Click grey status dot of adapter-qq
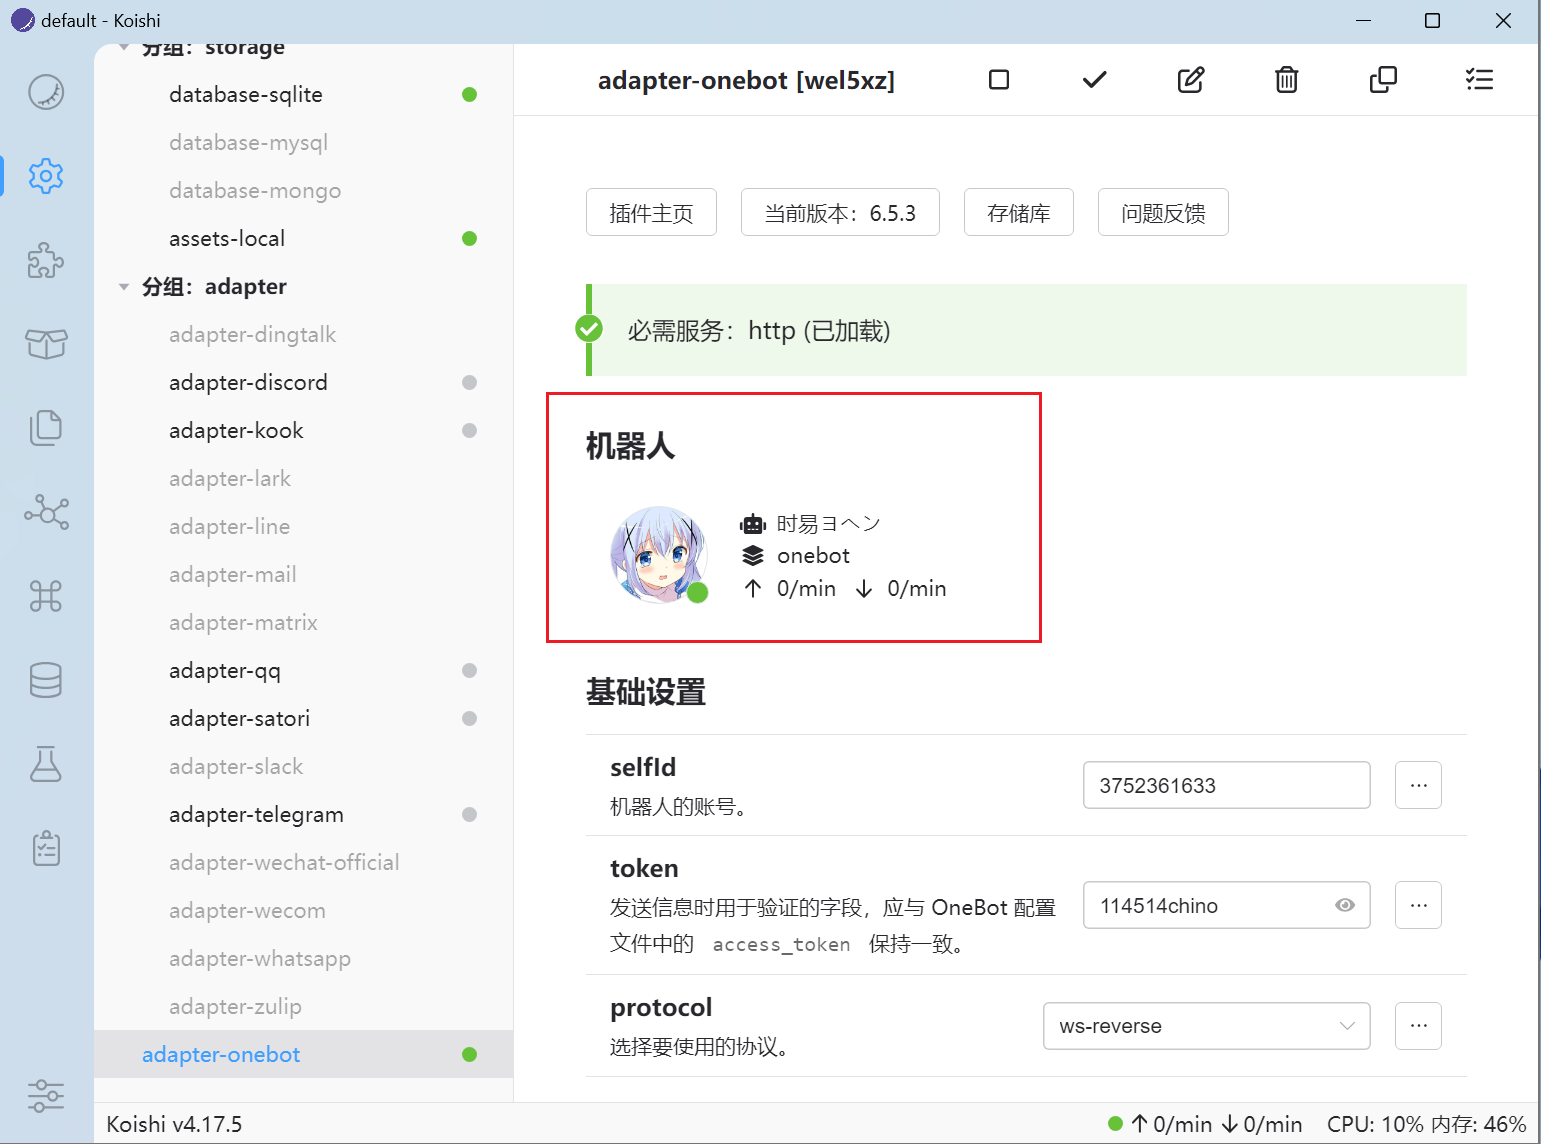 [x=469, y=671]
